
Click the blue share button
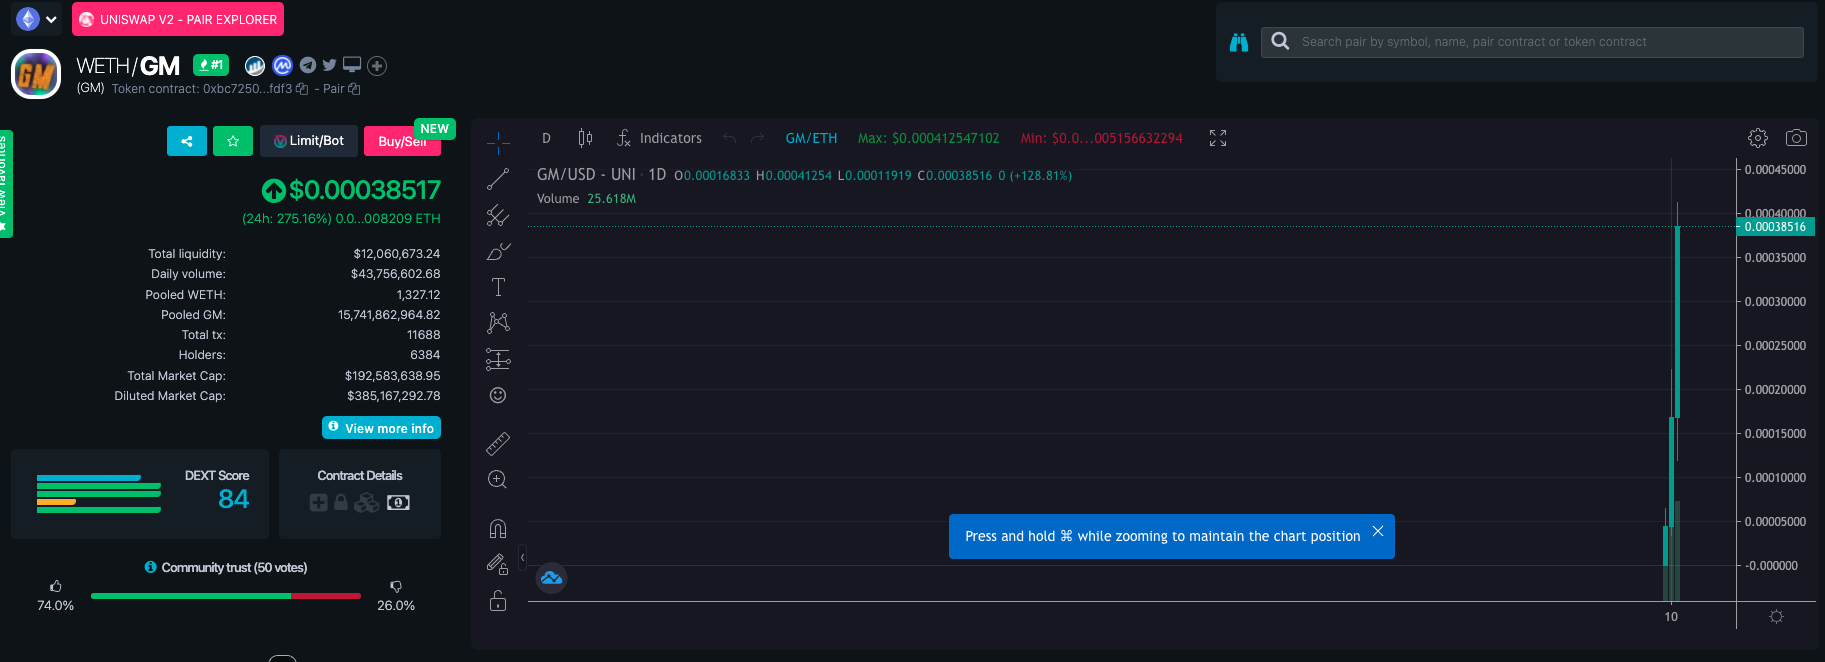(x=187, y=141)
